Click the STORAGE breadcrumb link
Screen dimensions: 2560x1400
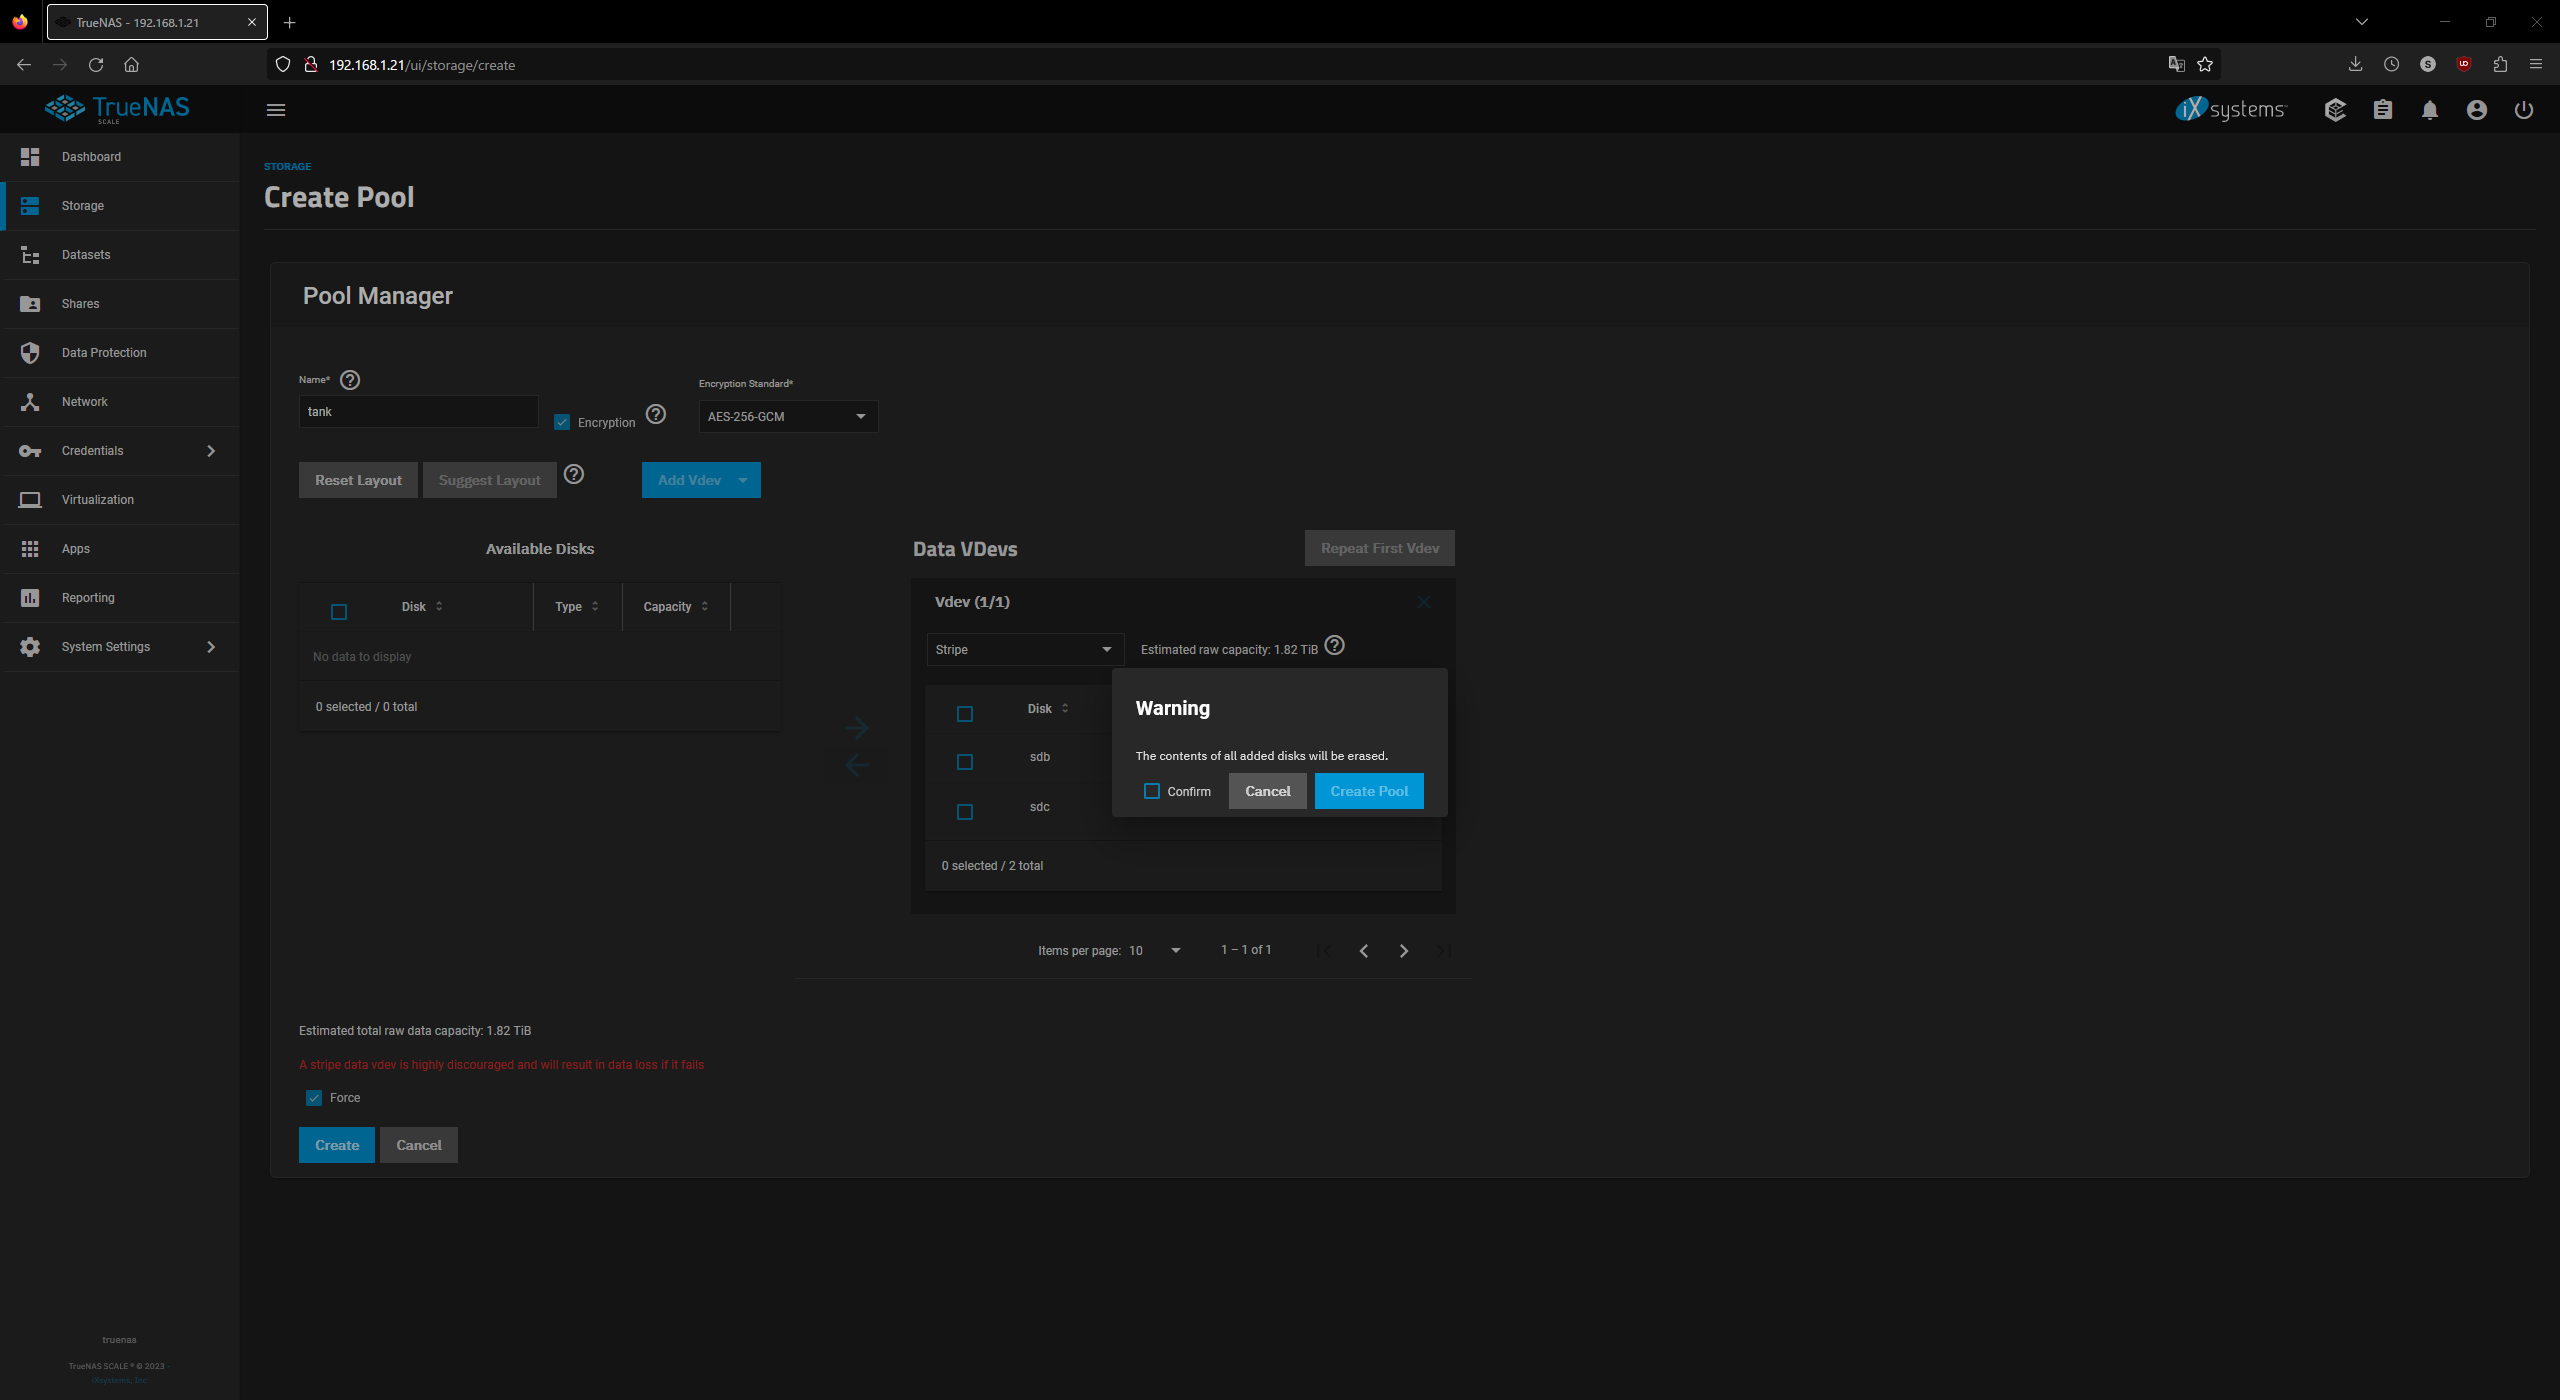tap(287, 166)
